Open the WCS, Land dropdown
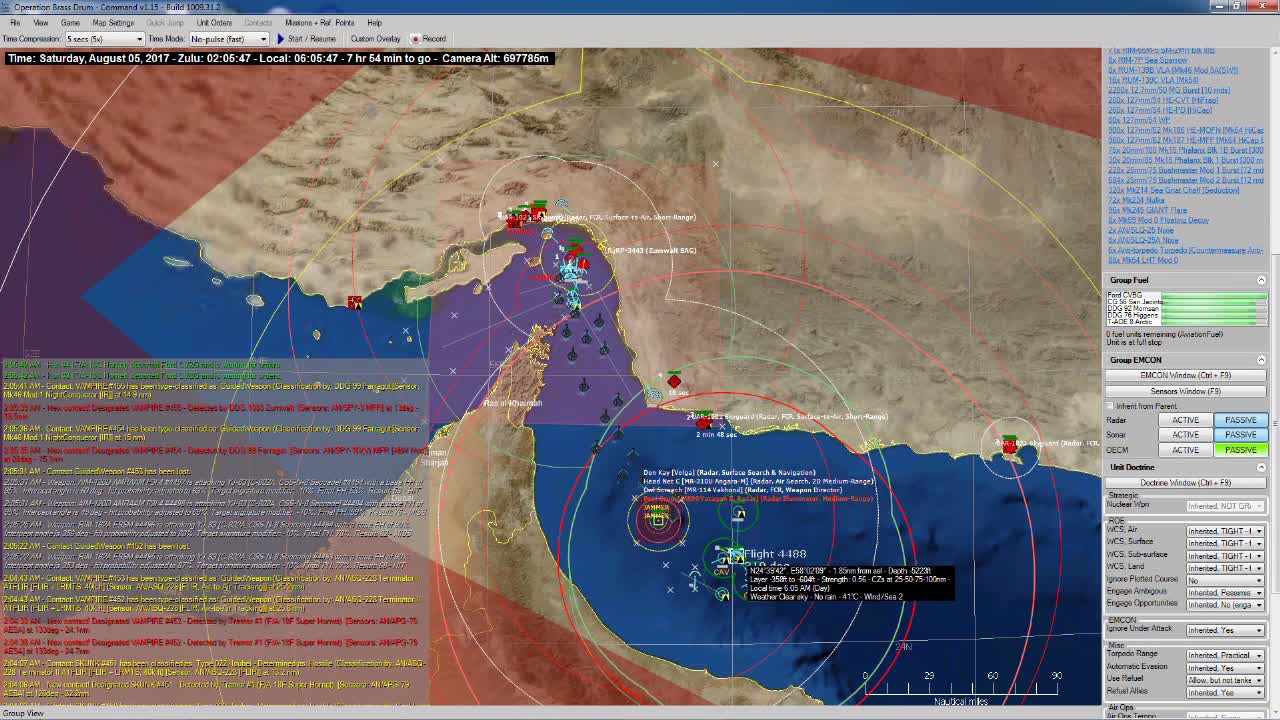 point(1225,568)
